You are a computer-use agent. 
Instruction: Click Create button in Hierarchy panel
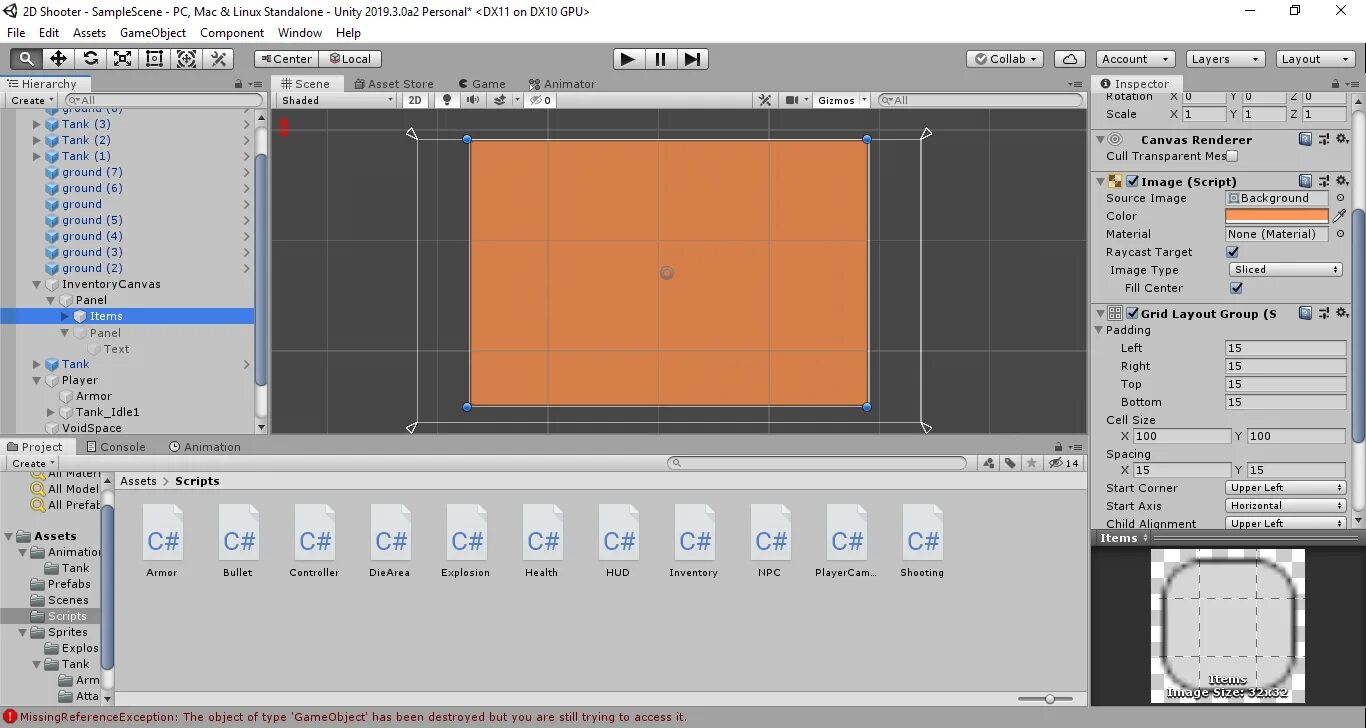point(32,100)
